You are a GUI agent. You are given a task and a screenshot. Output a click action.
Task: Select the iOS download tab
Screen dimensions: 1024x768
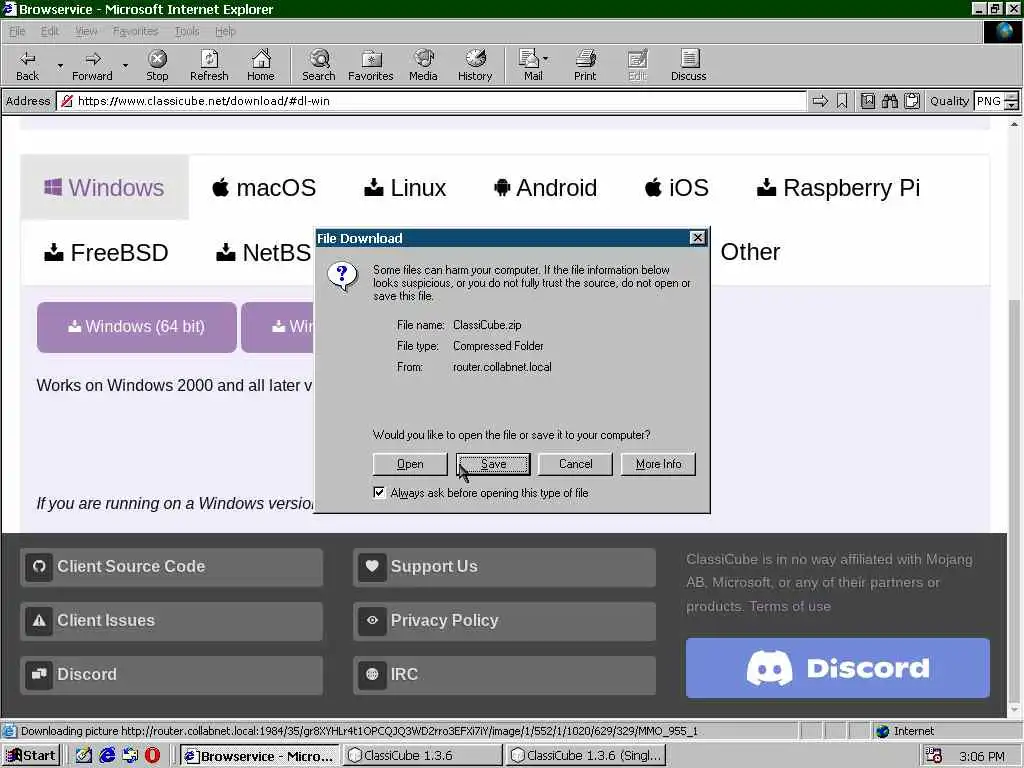click(x=677, y=187)
